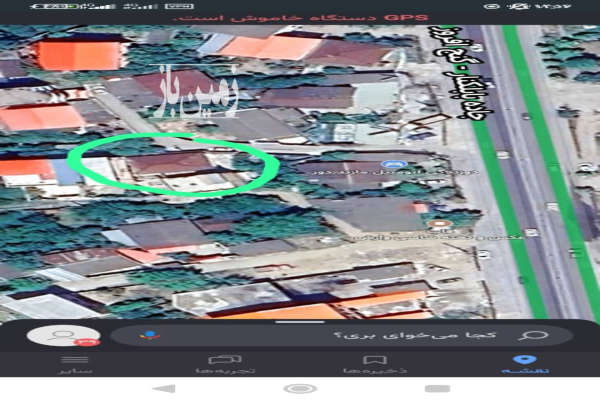Tap the bottom sheet drag handle
The image size is (600, 400).
[298, 323]
